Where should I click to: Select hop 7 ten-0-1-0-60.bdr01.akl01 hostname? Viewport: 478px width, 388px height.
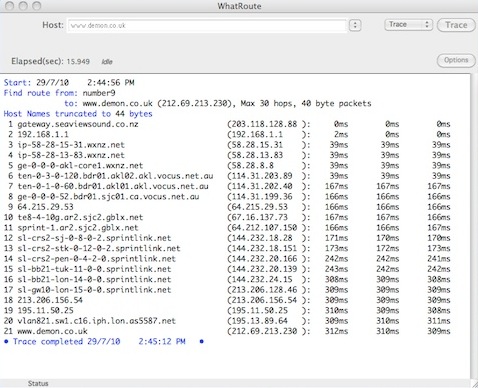(113, 186)
